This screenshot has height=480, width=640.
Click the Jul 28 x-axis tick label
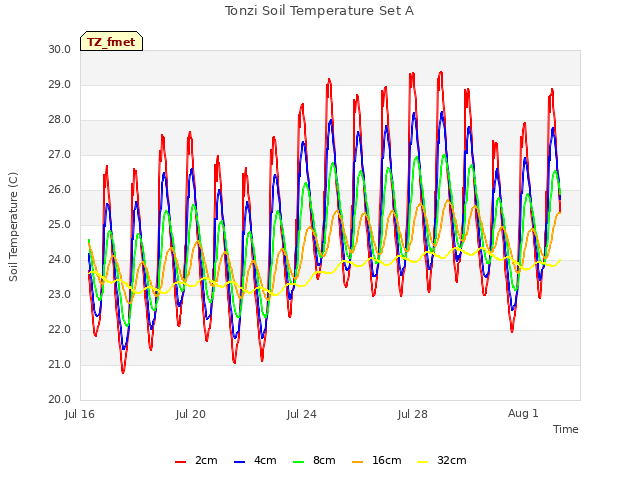[413, 414]
